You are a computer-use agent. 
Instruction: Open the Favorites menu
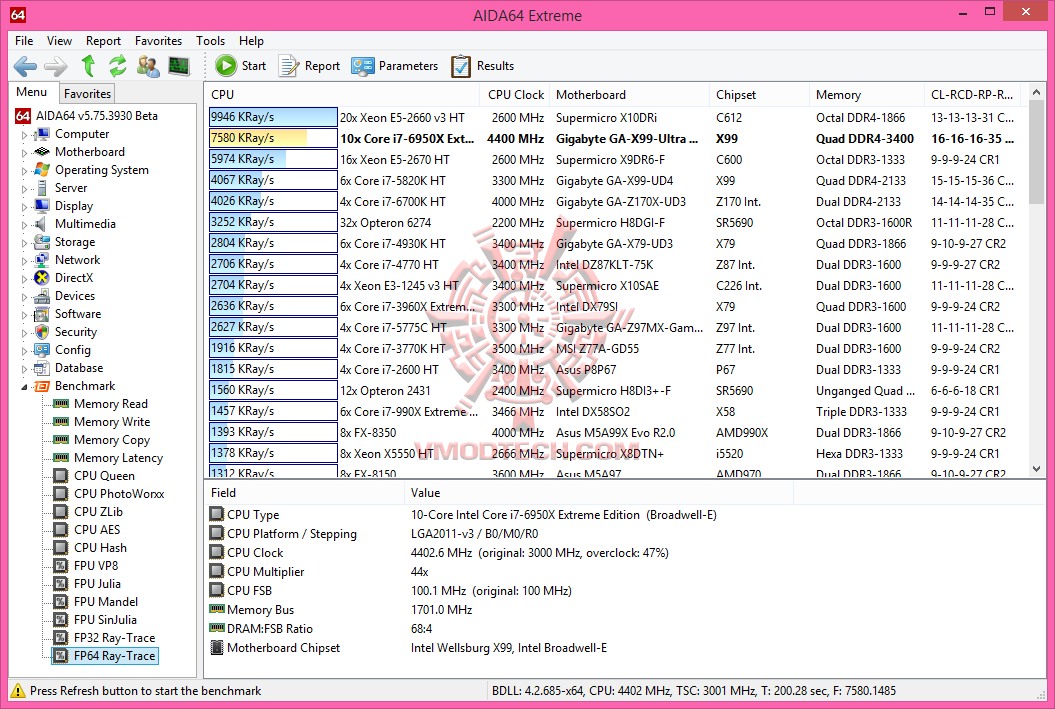coord(158,41)
